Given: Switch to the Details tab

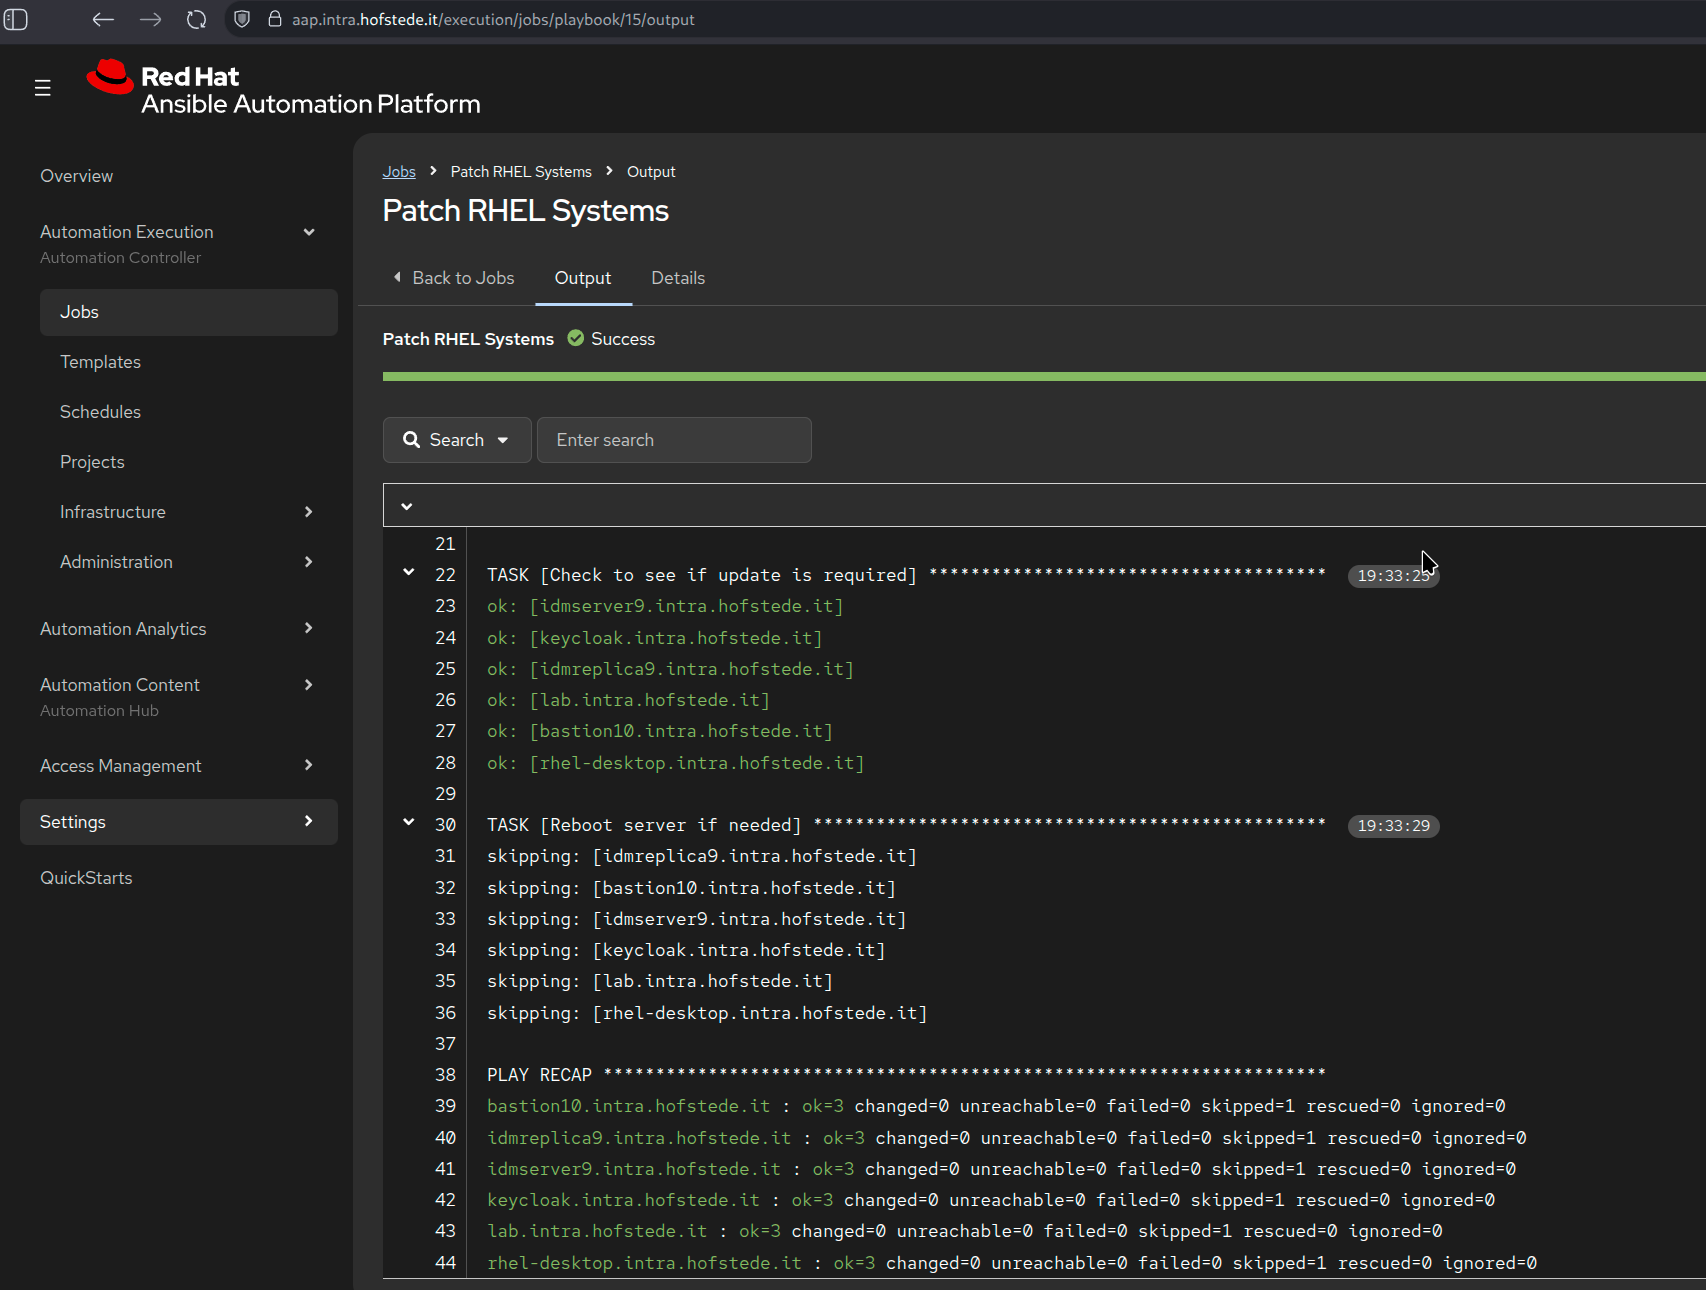Looking at the screenshot, I should (678, 278).
